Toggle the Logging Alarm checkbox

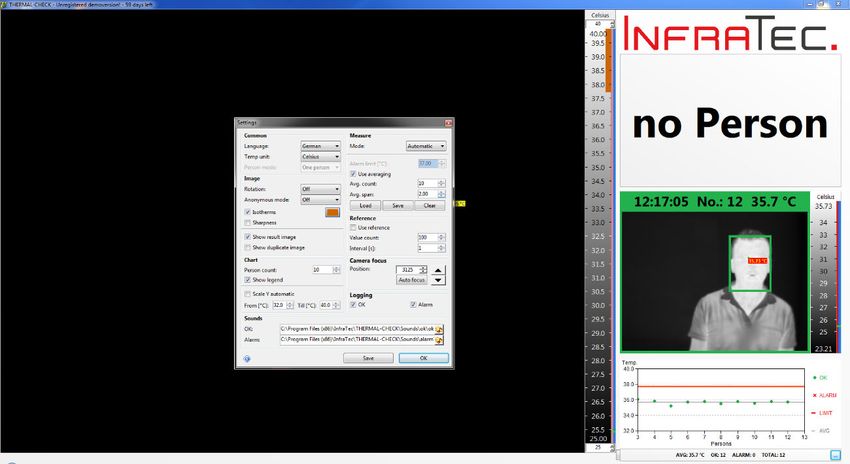[x=414, y=305]
